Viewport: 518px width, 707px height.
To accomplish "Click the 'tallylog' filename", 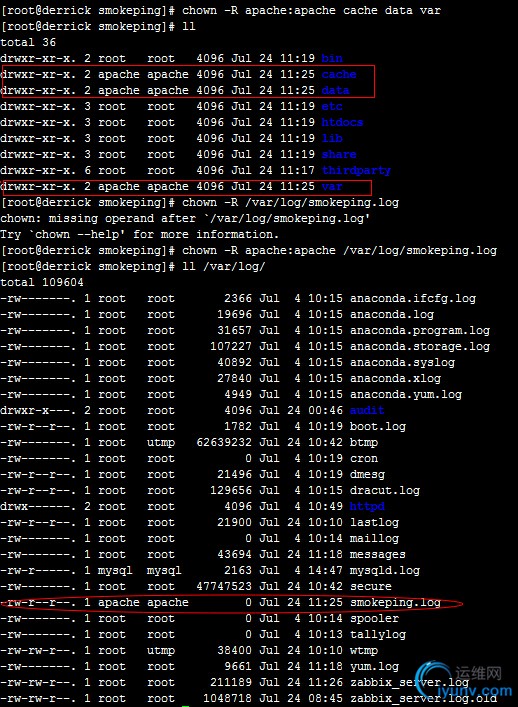I will [378, 635].
